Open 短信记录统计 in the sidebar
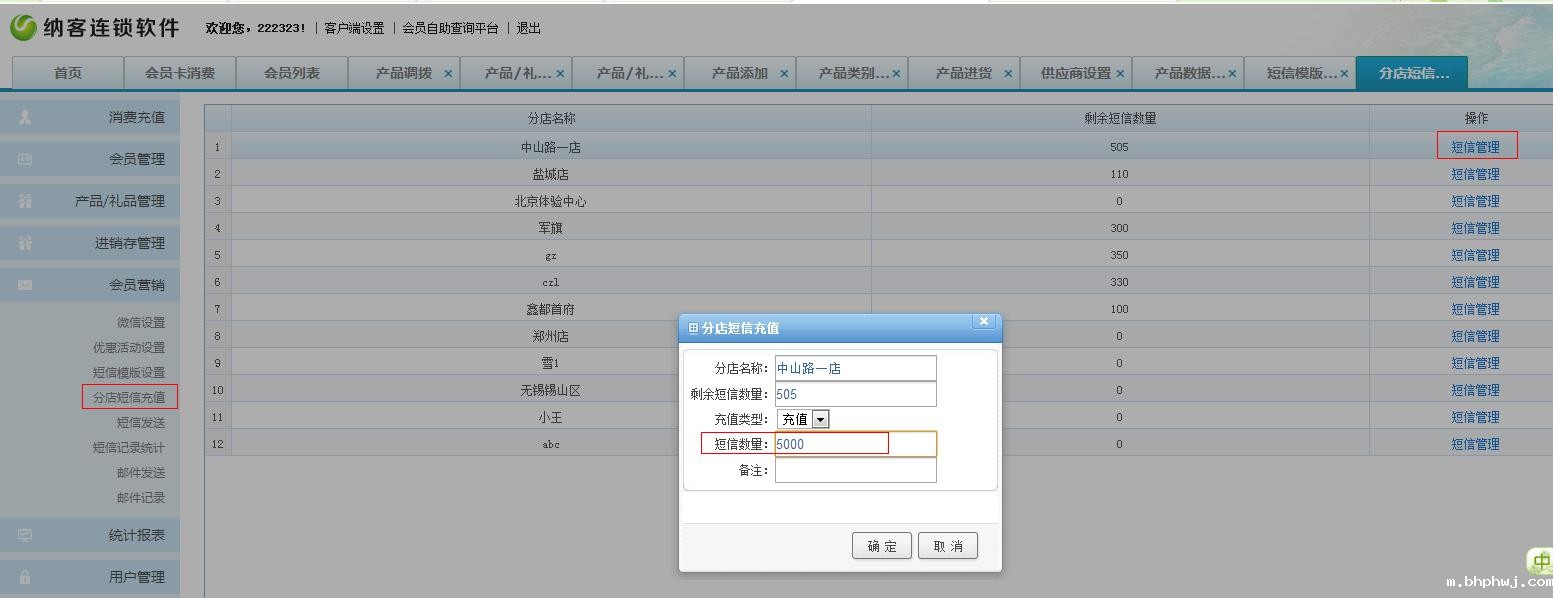This screenshot has width=1553, height=598. pyautogui.click(x=129, y=447)
